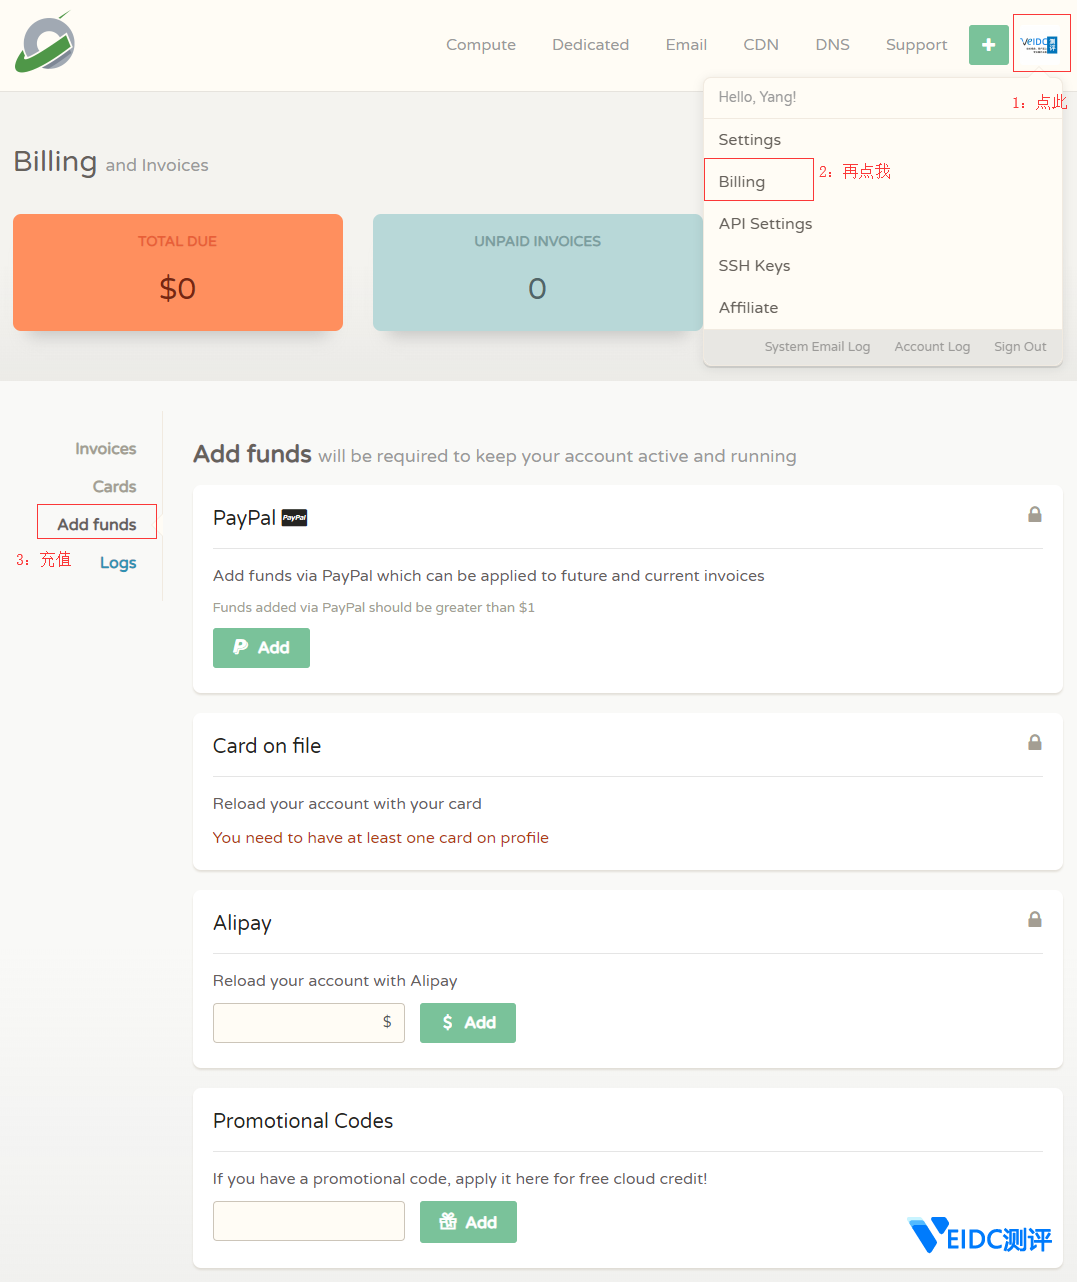This screenshot has height=1282, width=1077.
Task: Switch to the Invoices sidebar tab
Action: point(105,449)
